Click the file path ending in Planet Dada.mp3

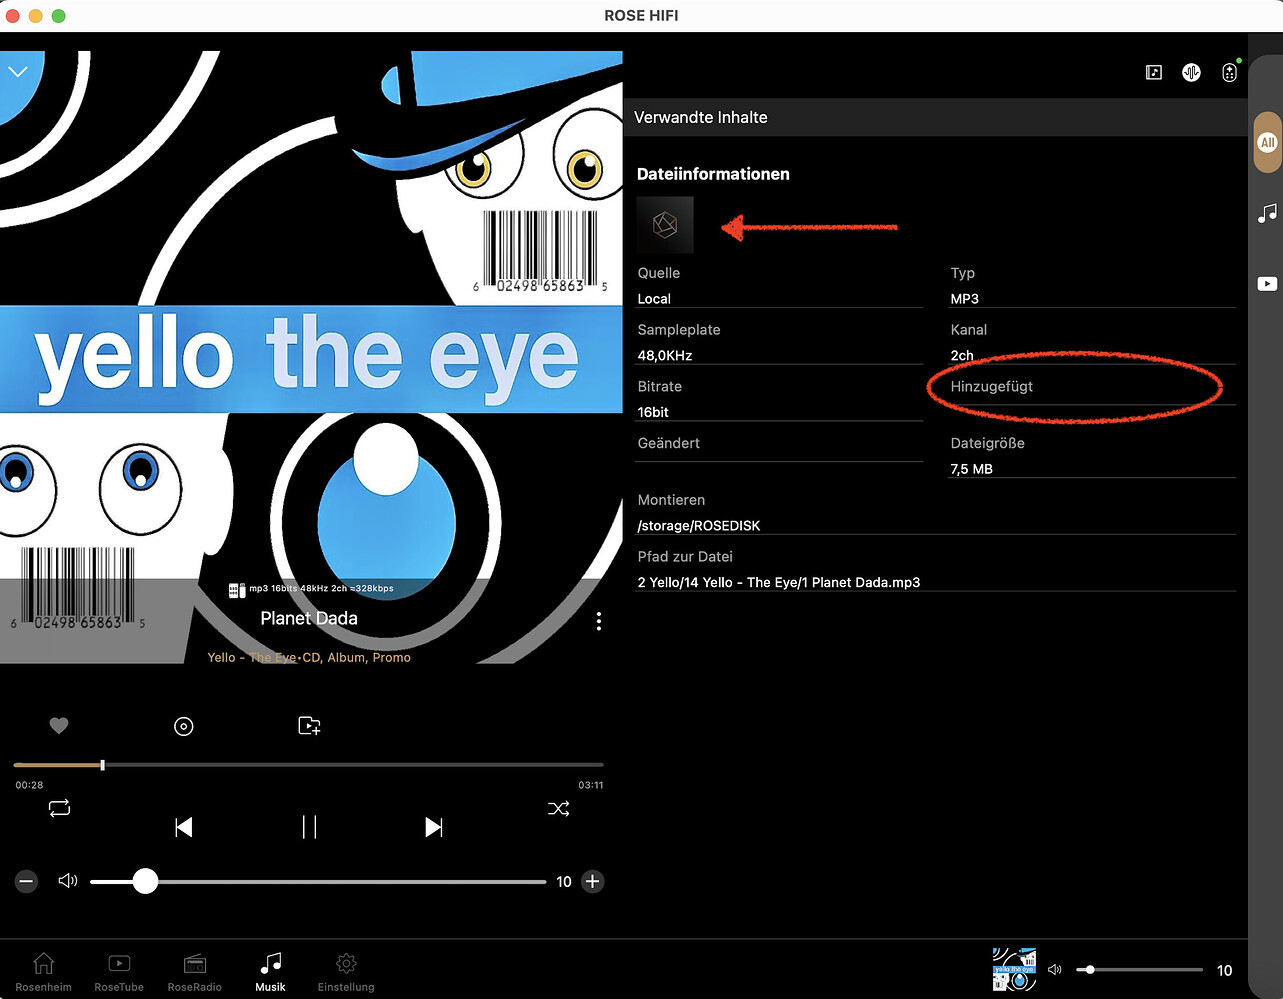coord(779,582)
